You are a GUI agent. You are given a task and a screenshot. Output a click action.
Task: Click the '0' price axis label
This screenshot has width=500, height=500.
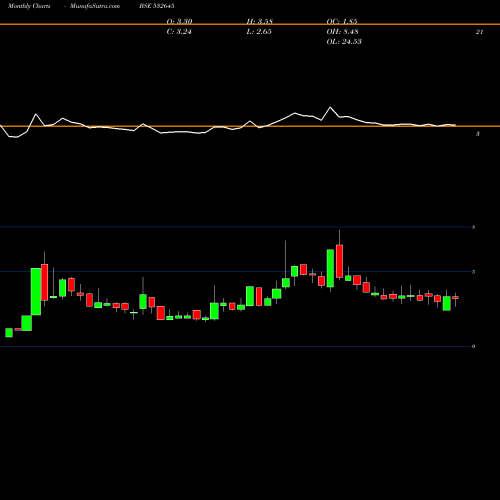point(473,346)
